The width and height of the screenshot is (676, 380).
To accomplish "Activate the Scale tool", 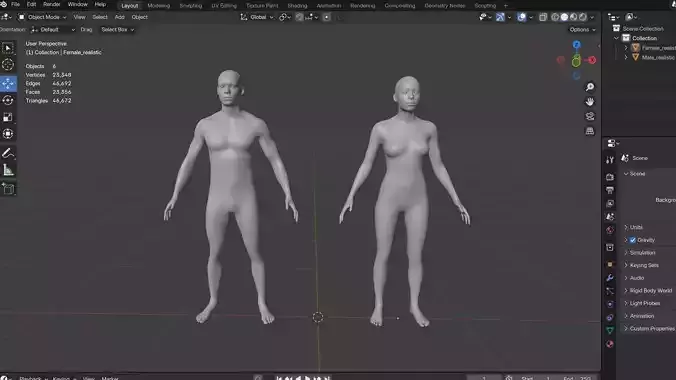I will pyautogui.click(x=8, y=117).
